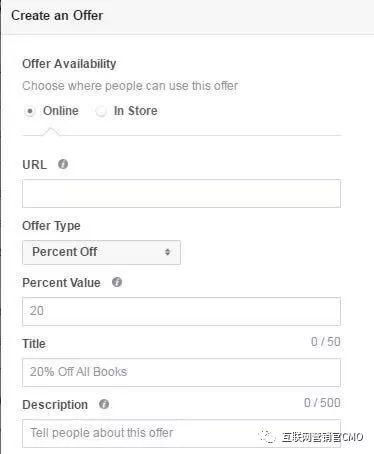374x454 pixels.
Task: Click the Title field with "20% Off All Books"
Action: [x=181, y=372]
